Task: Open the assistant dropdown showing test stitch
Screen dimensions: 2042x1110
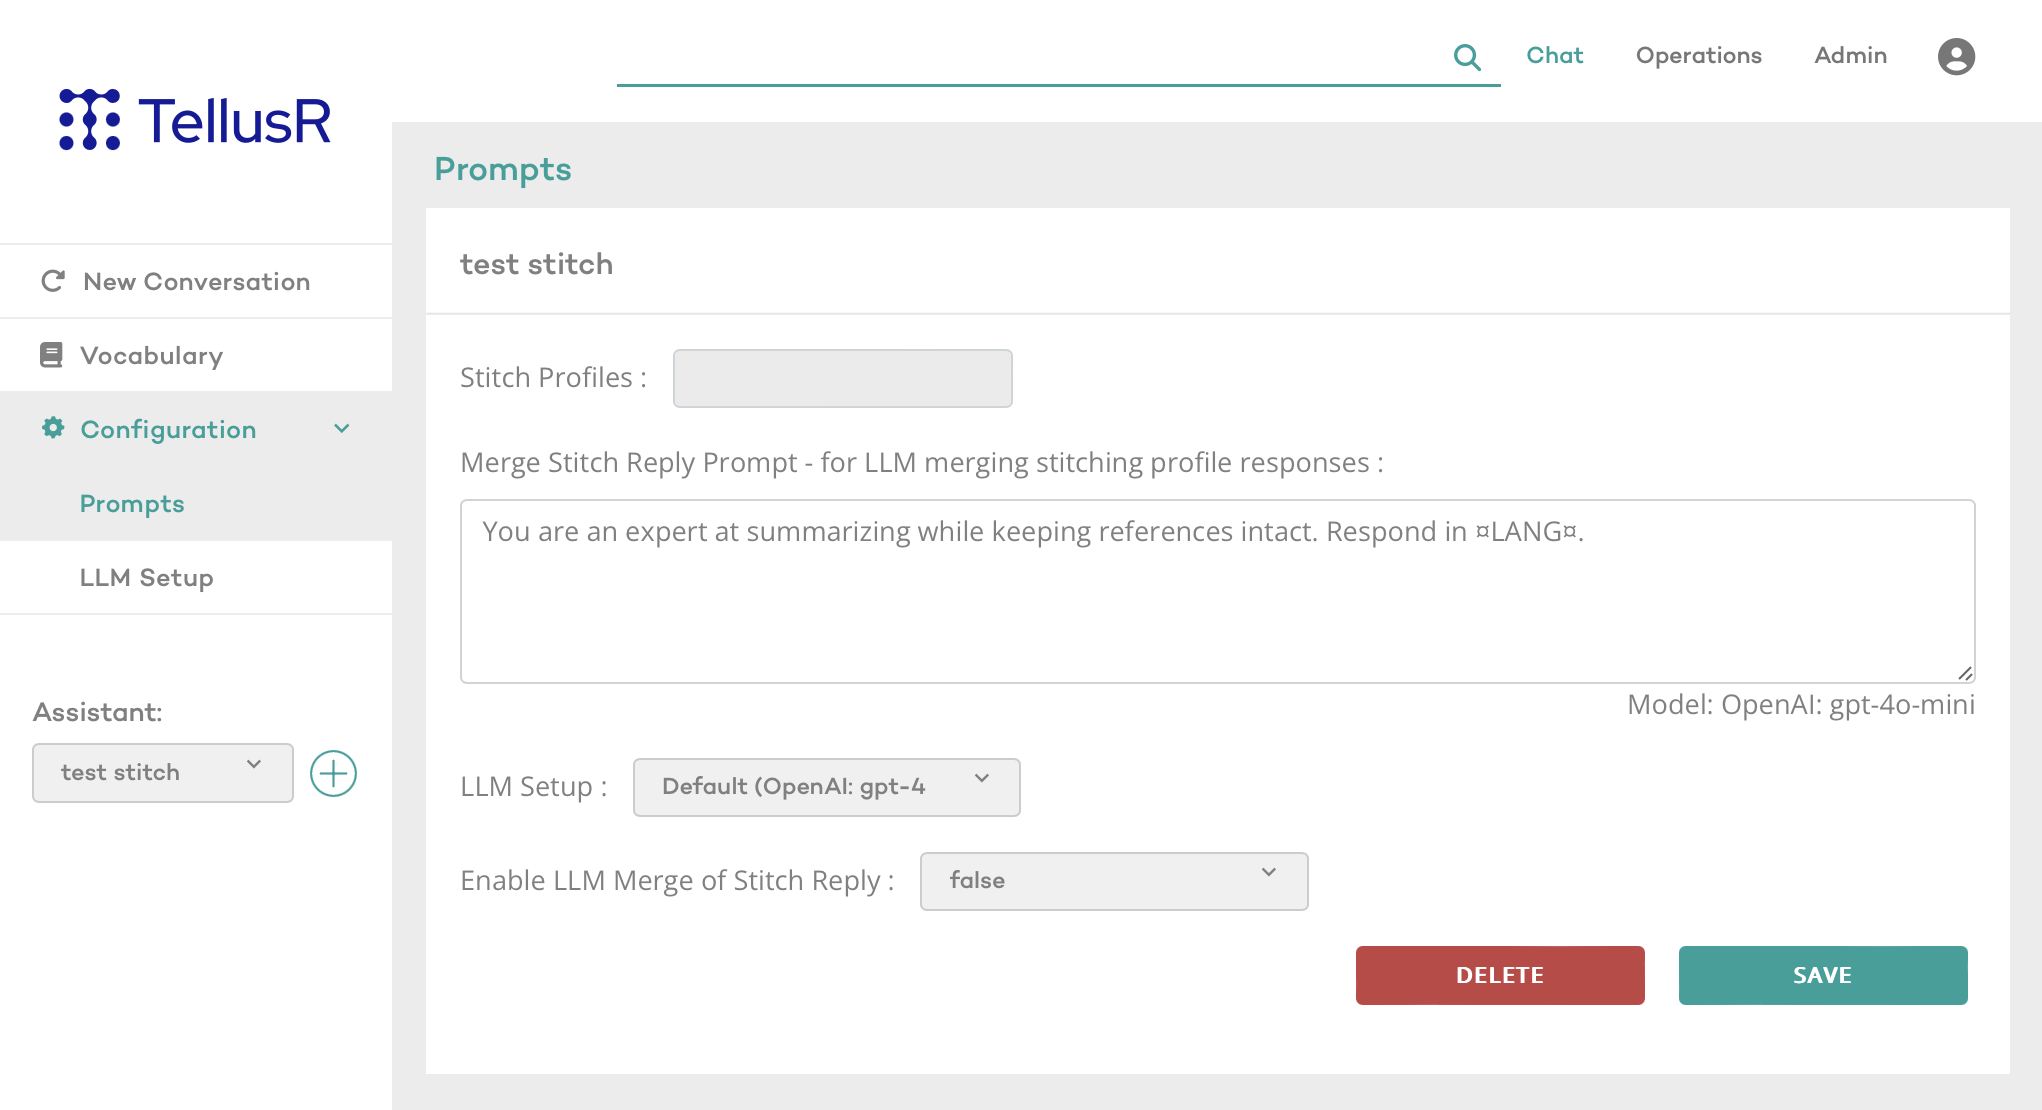Action: point(161,772)
